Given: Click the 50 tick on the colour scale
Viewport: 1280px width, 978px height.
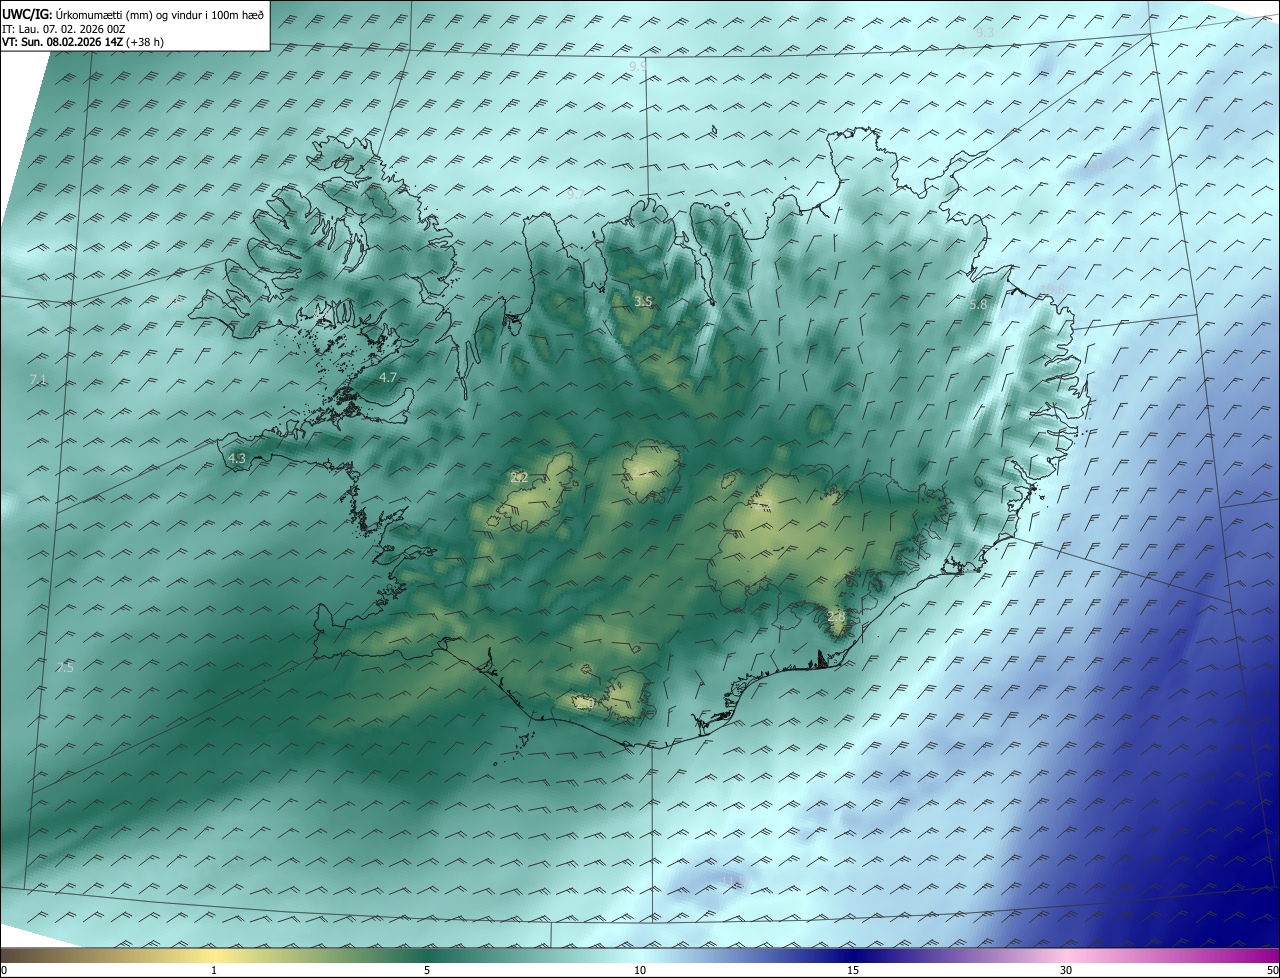Looking at the screenshot, I should click(1272, 970).
